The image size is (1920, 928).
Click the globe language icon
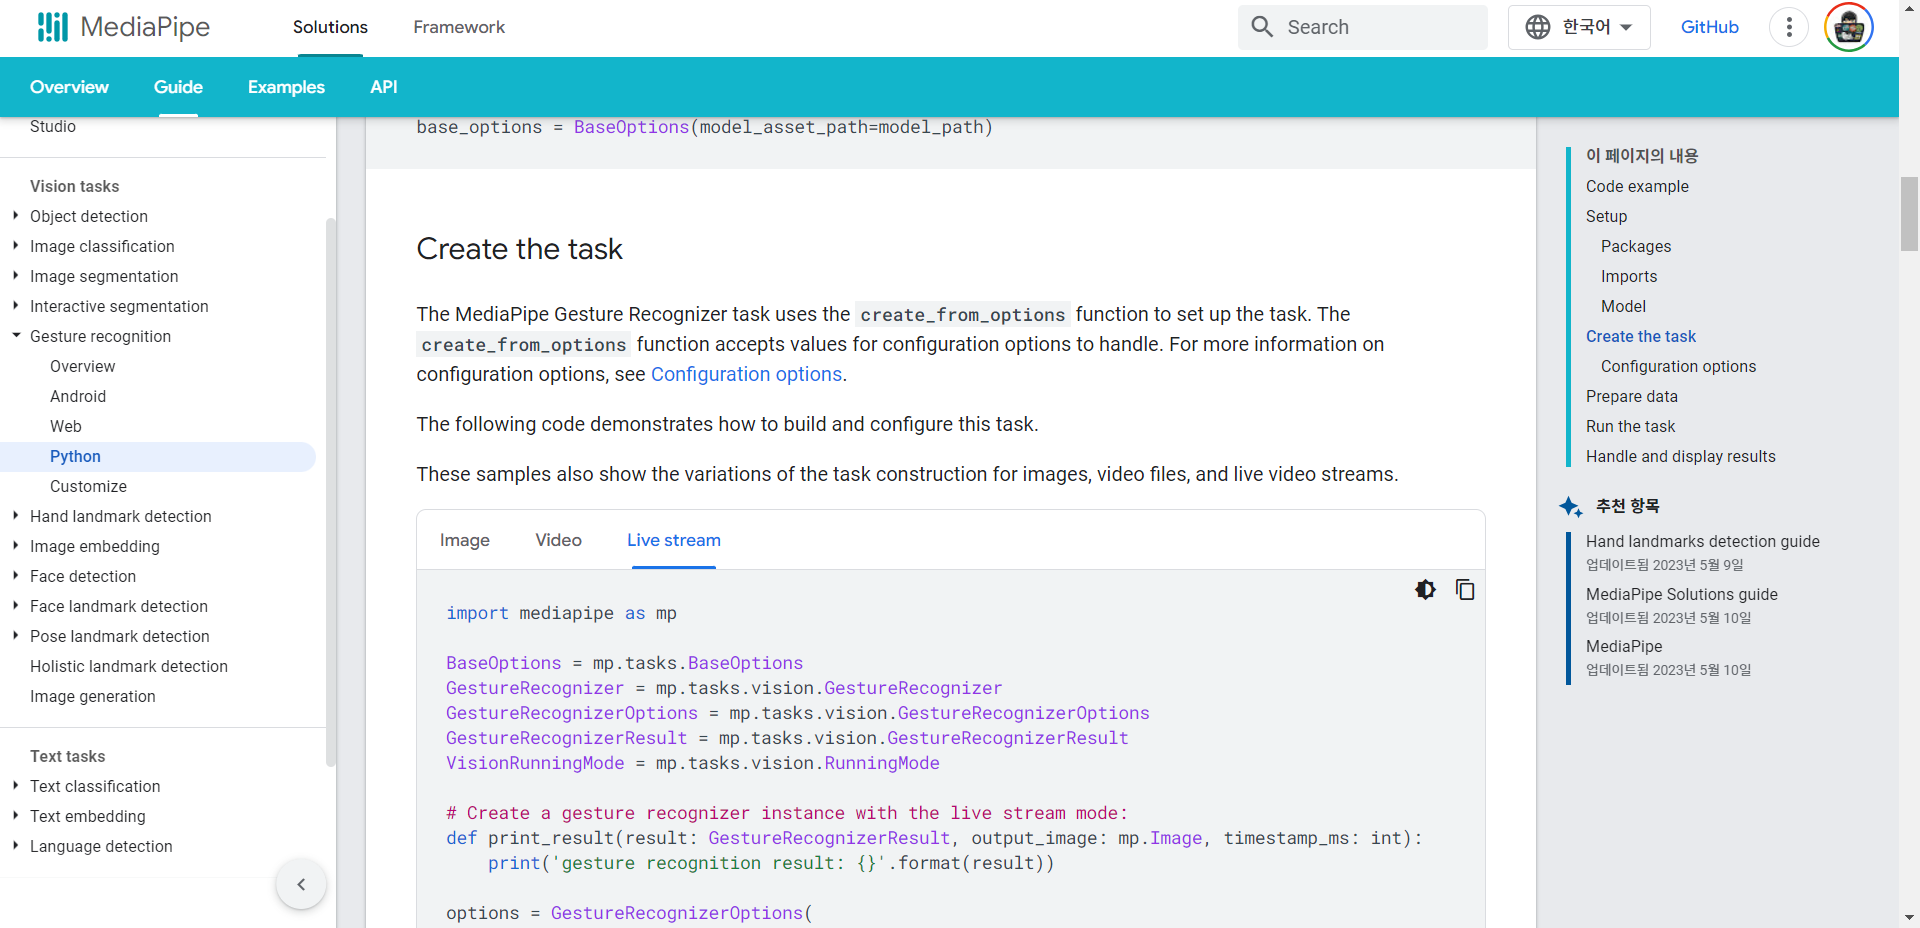point(1538,27)
